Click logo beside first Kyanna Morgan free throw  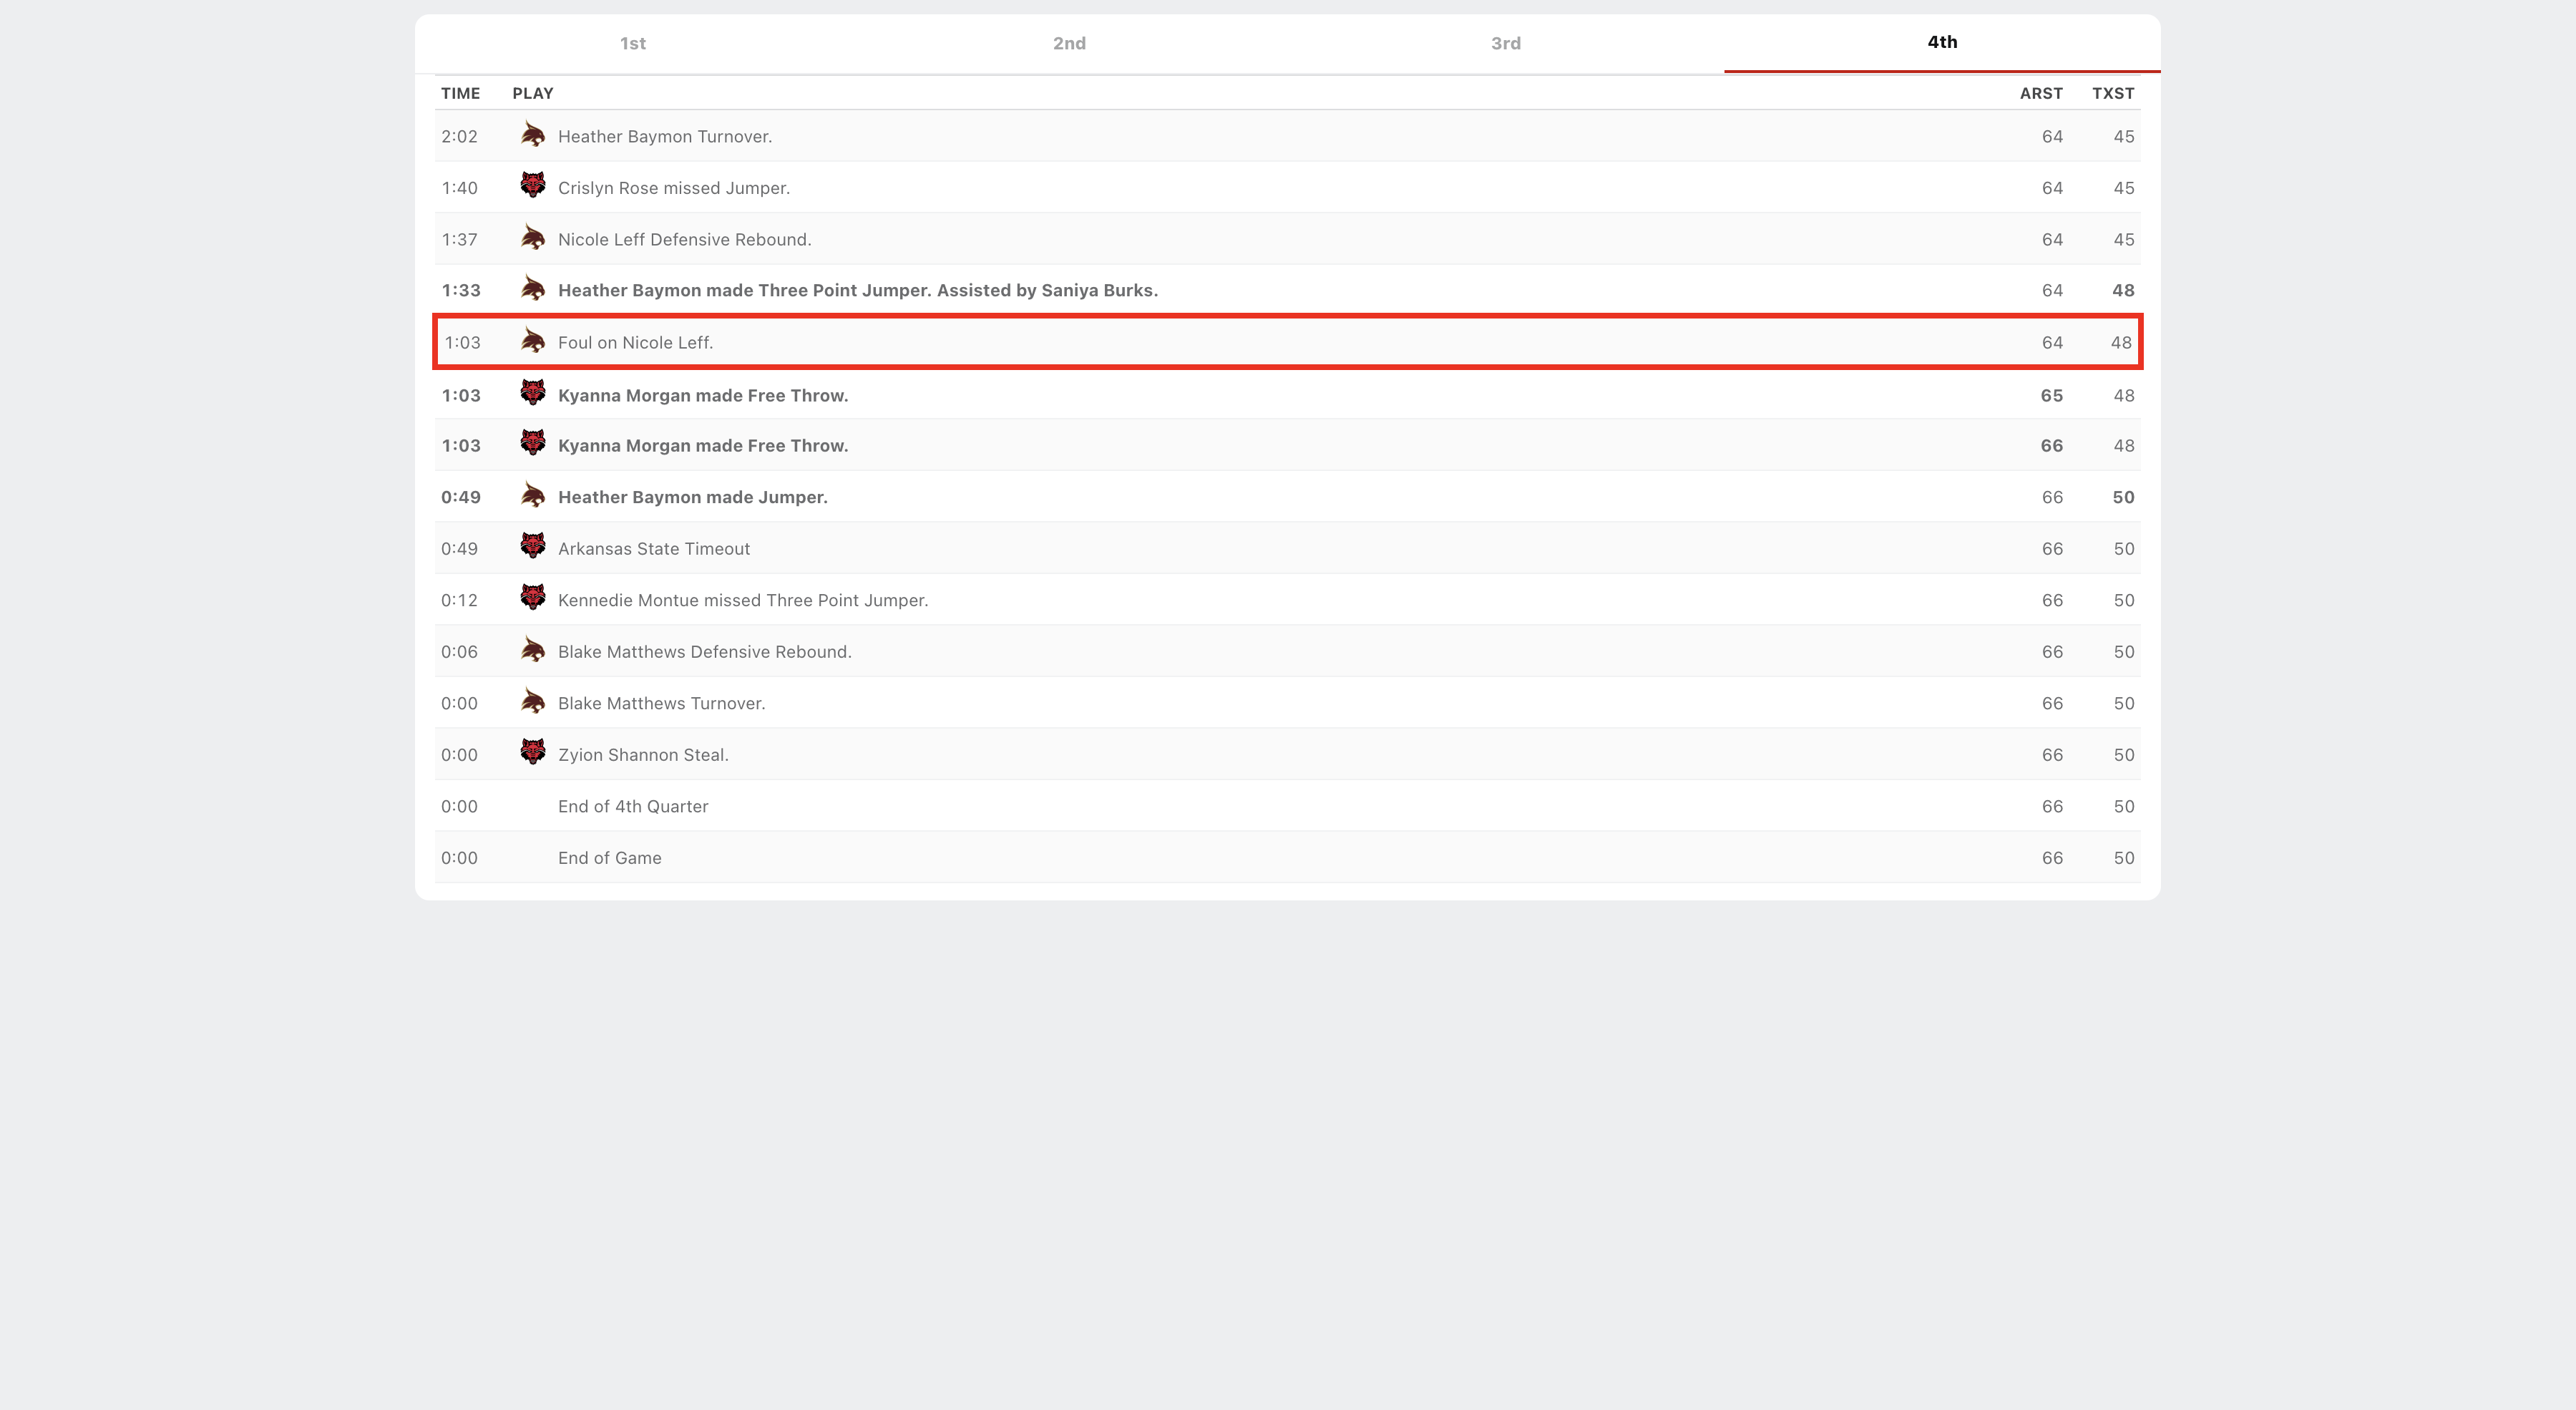[533, 393]
